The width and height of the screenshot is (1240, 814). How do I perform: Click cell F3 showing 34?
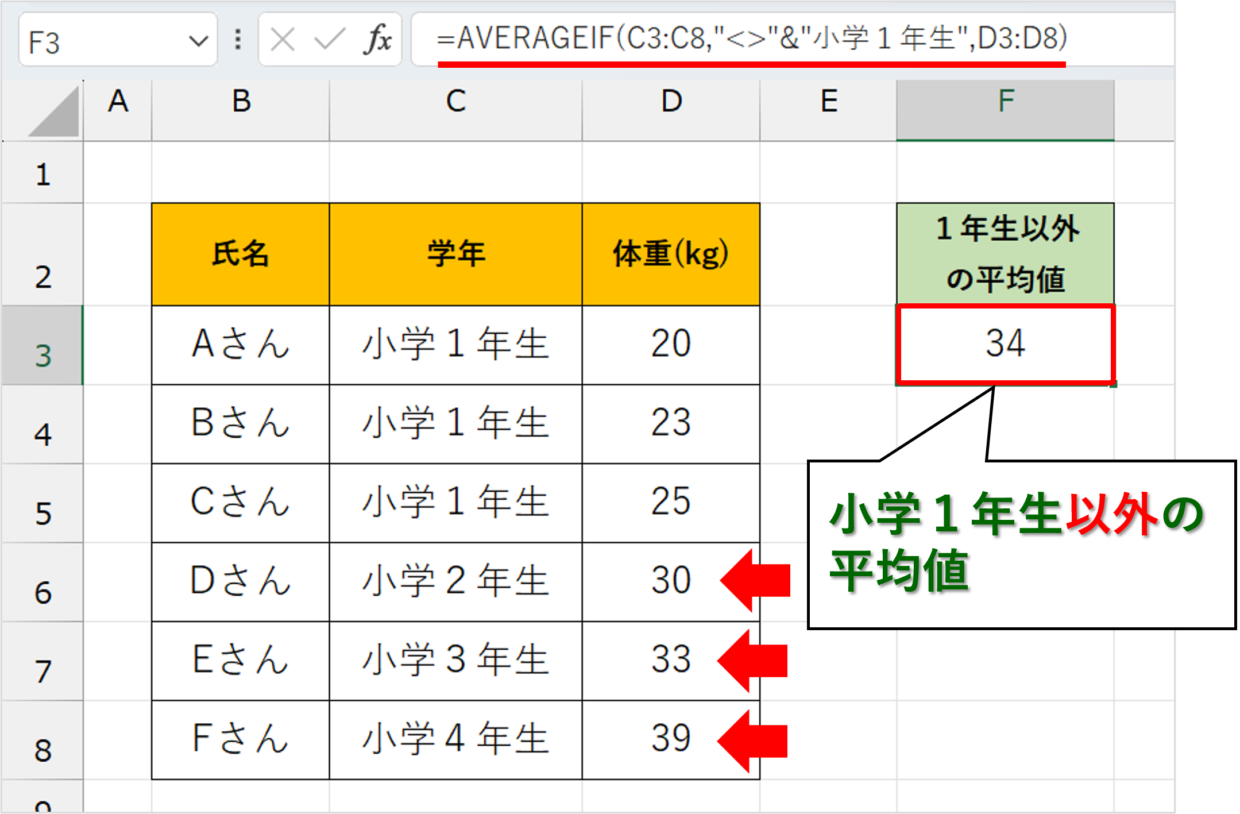click(x=1005, y=344)
